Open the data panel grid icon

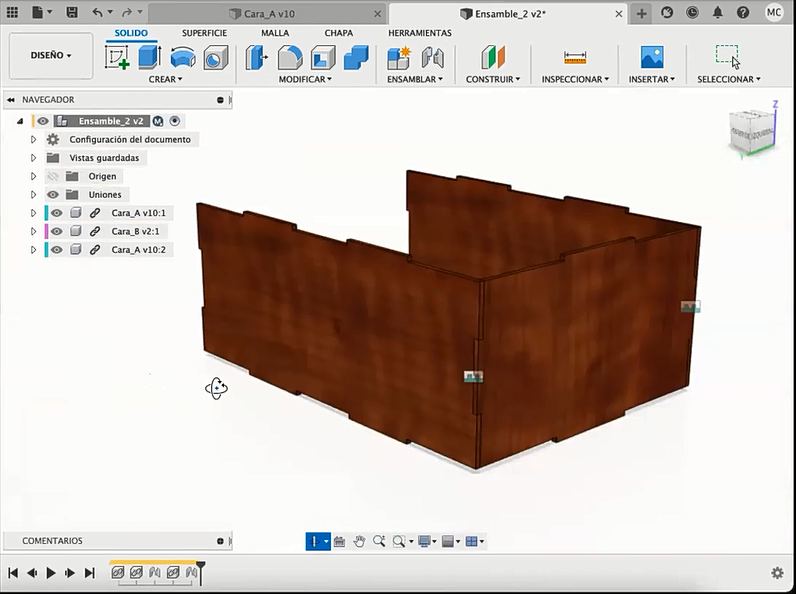(12, 13)
